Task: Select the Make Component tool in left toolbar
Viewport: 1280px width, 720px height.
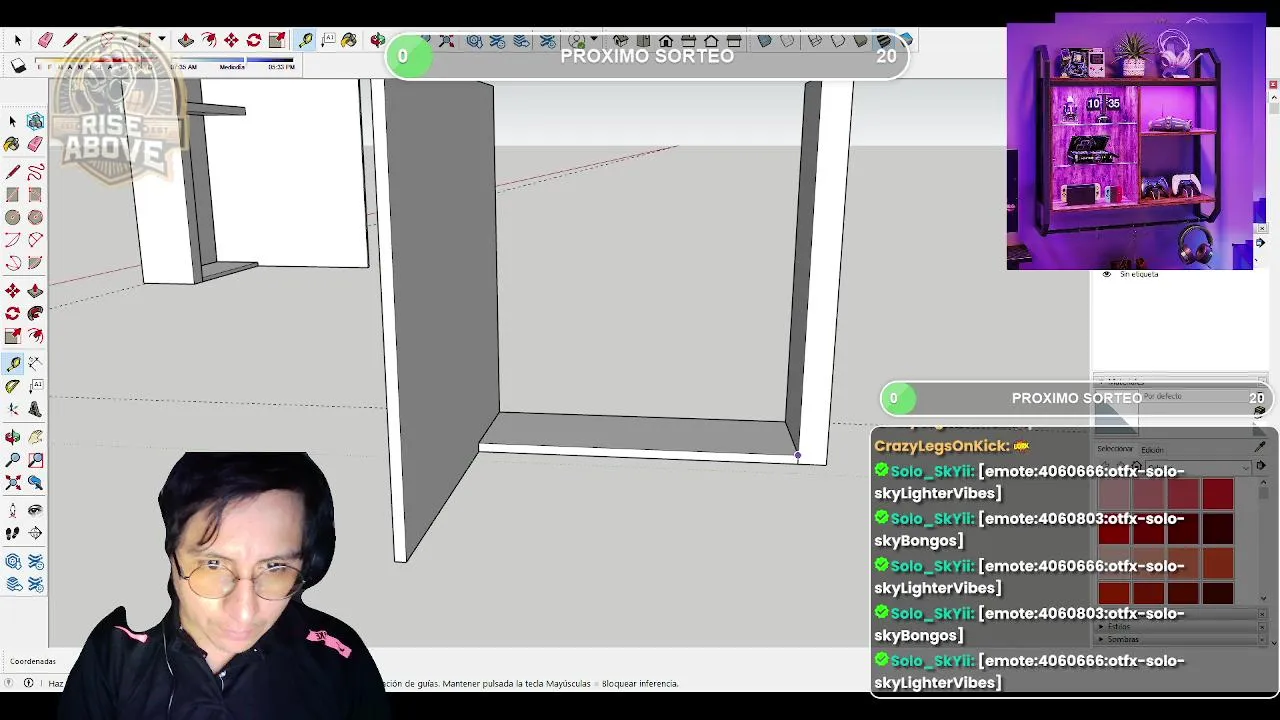Action: tap(35, 121)
